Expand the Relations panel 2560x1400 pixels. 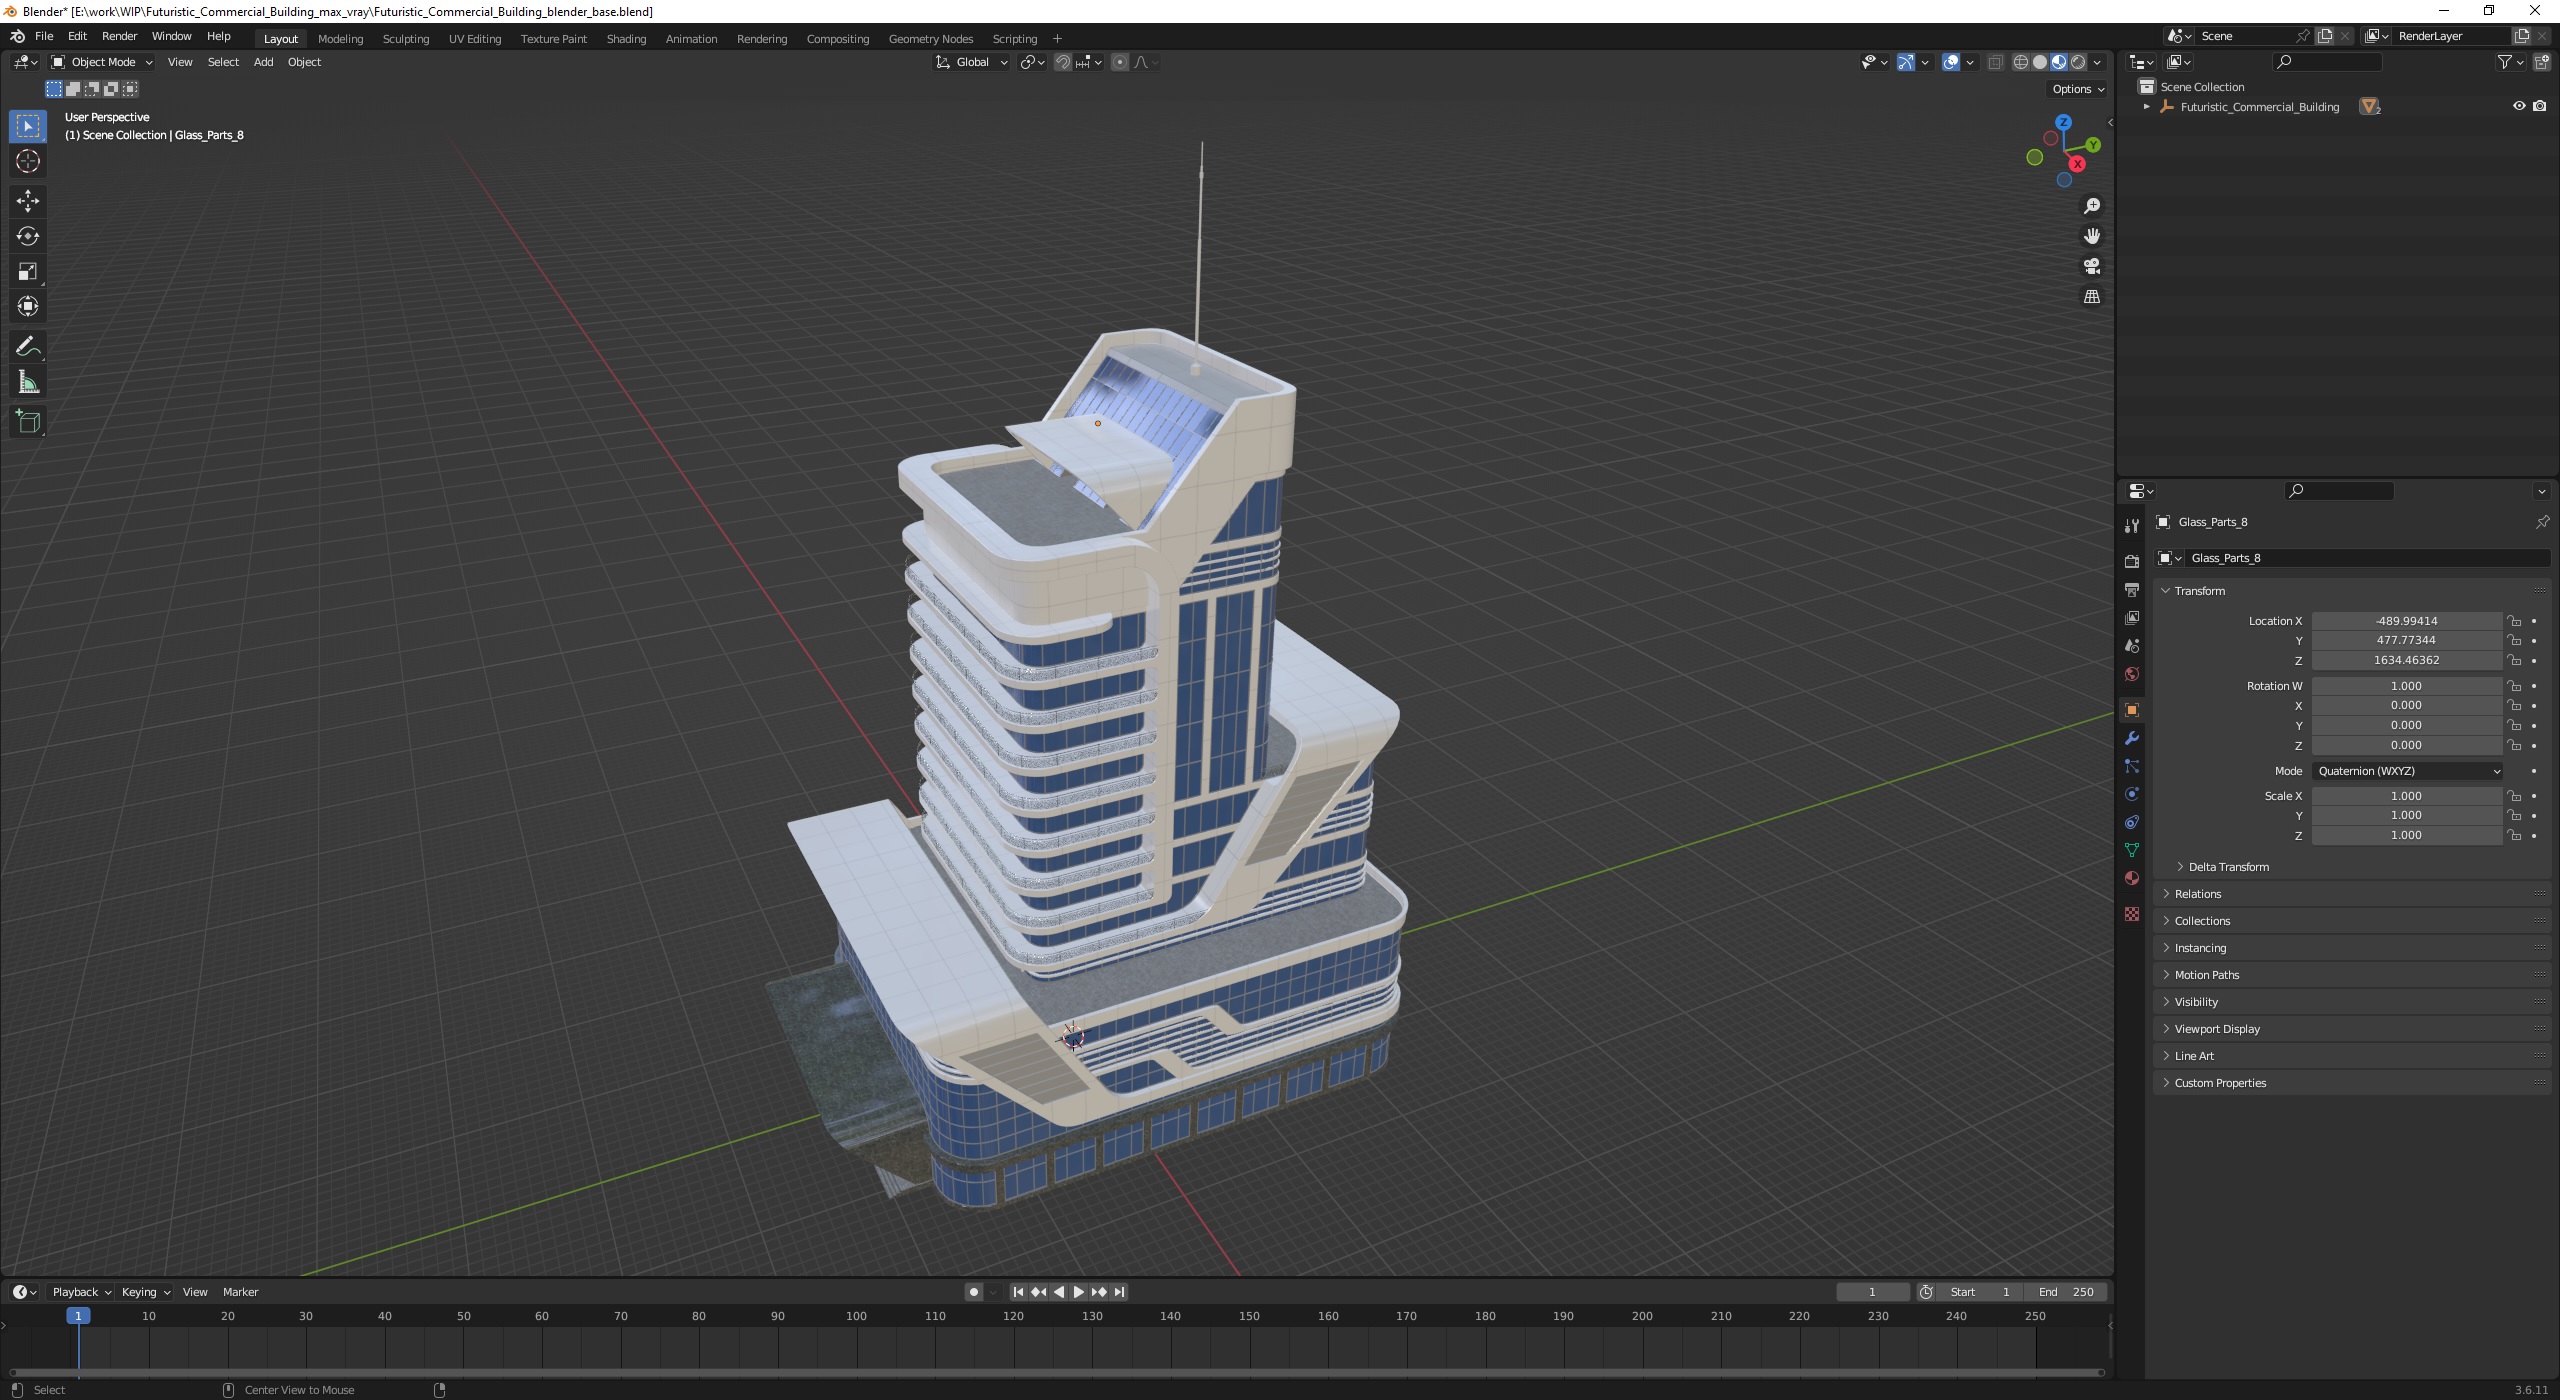point(2197,894)
